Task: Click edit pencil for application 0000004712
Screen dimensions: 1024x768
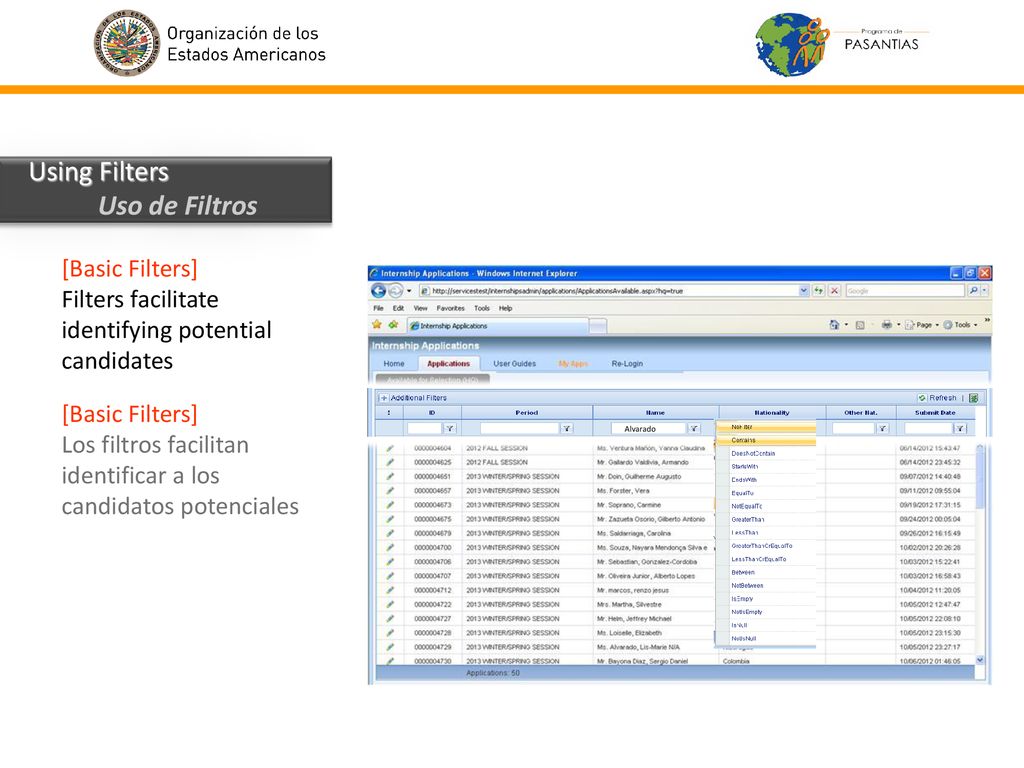Action: pos(390,590)
